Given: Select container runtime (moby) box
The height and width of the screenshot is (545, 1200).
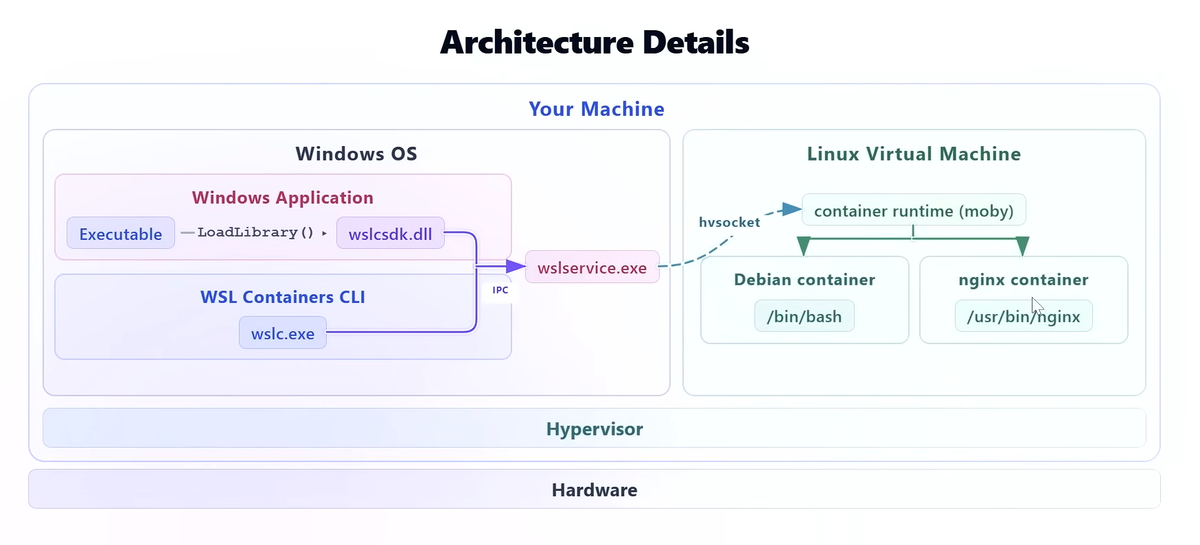Looking at the screenshot, I should tap(914, 210).
